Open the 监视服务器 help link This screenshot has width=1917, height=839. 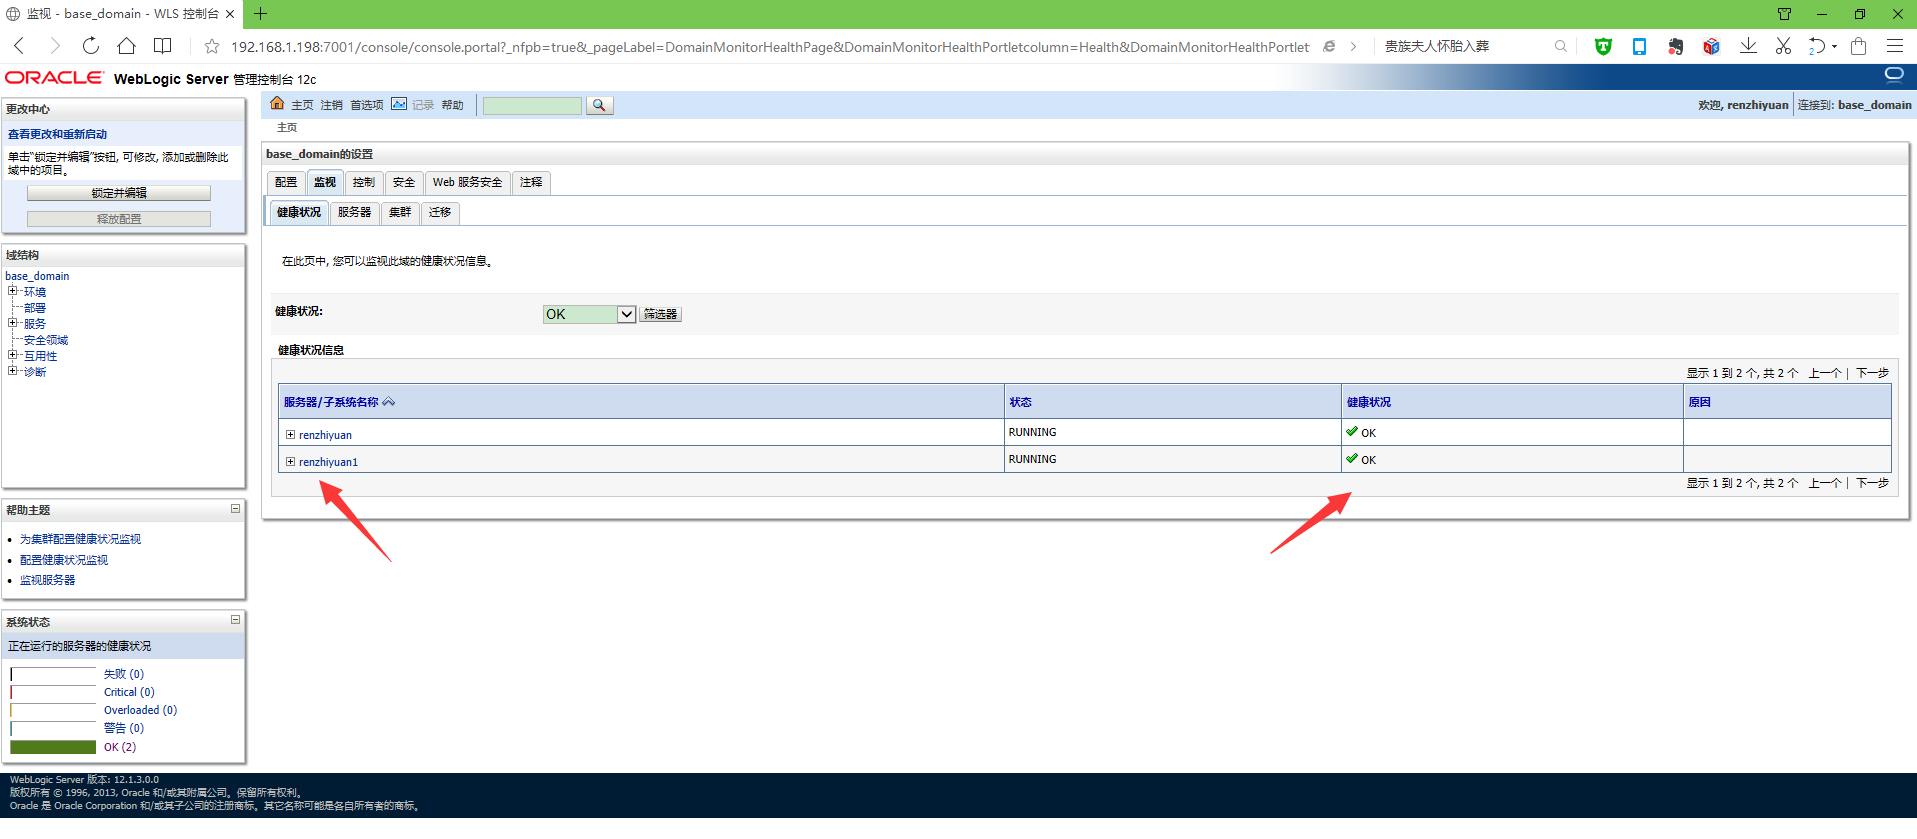pos(47,580)
